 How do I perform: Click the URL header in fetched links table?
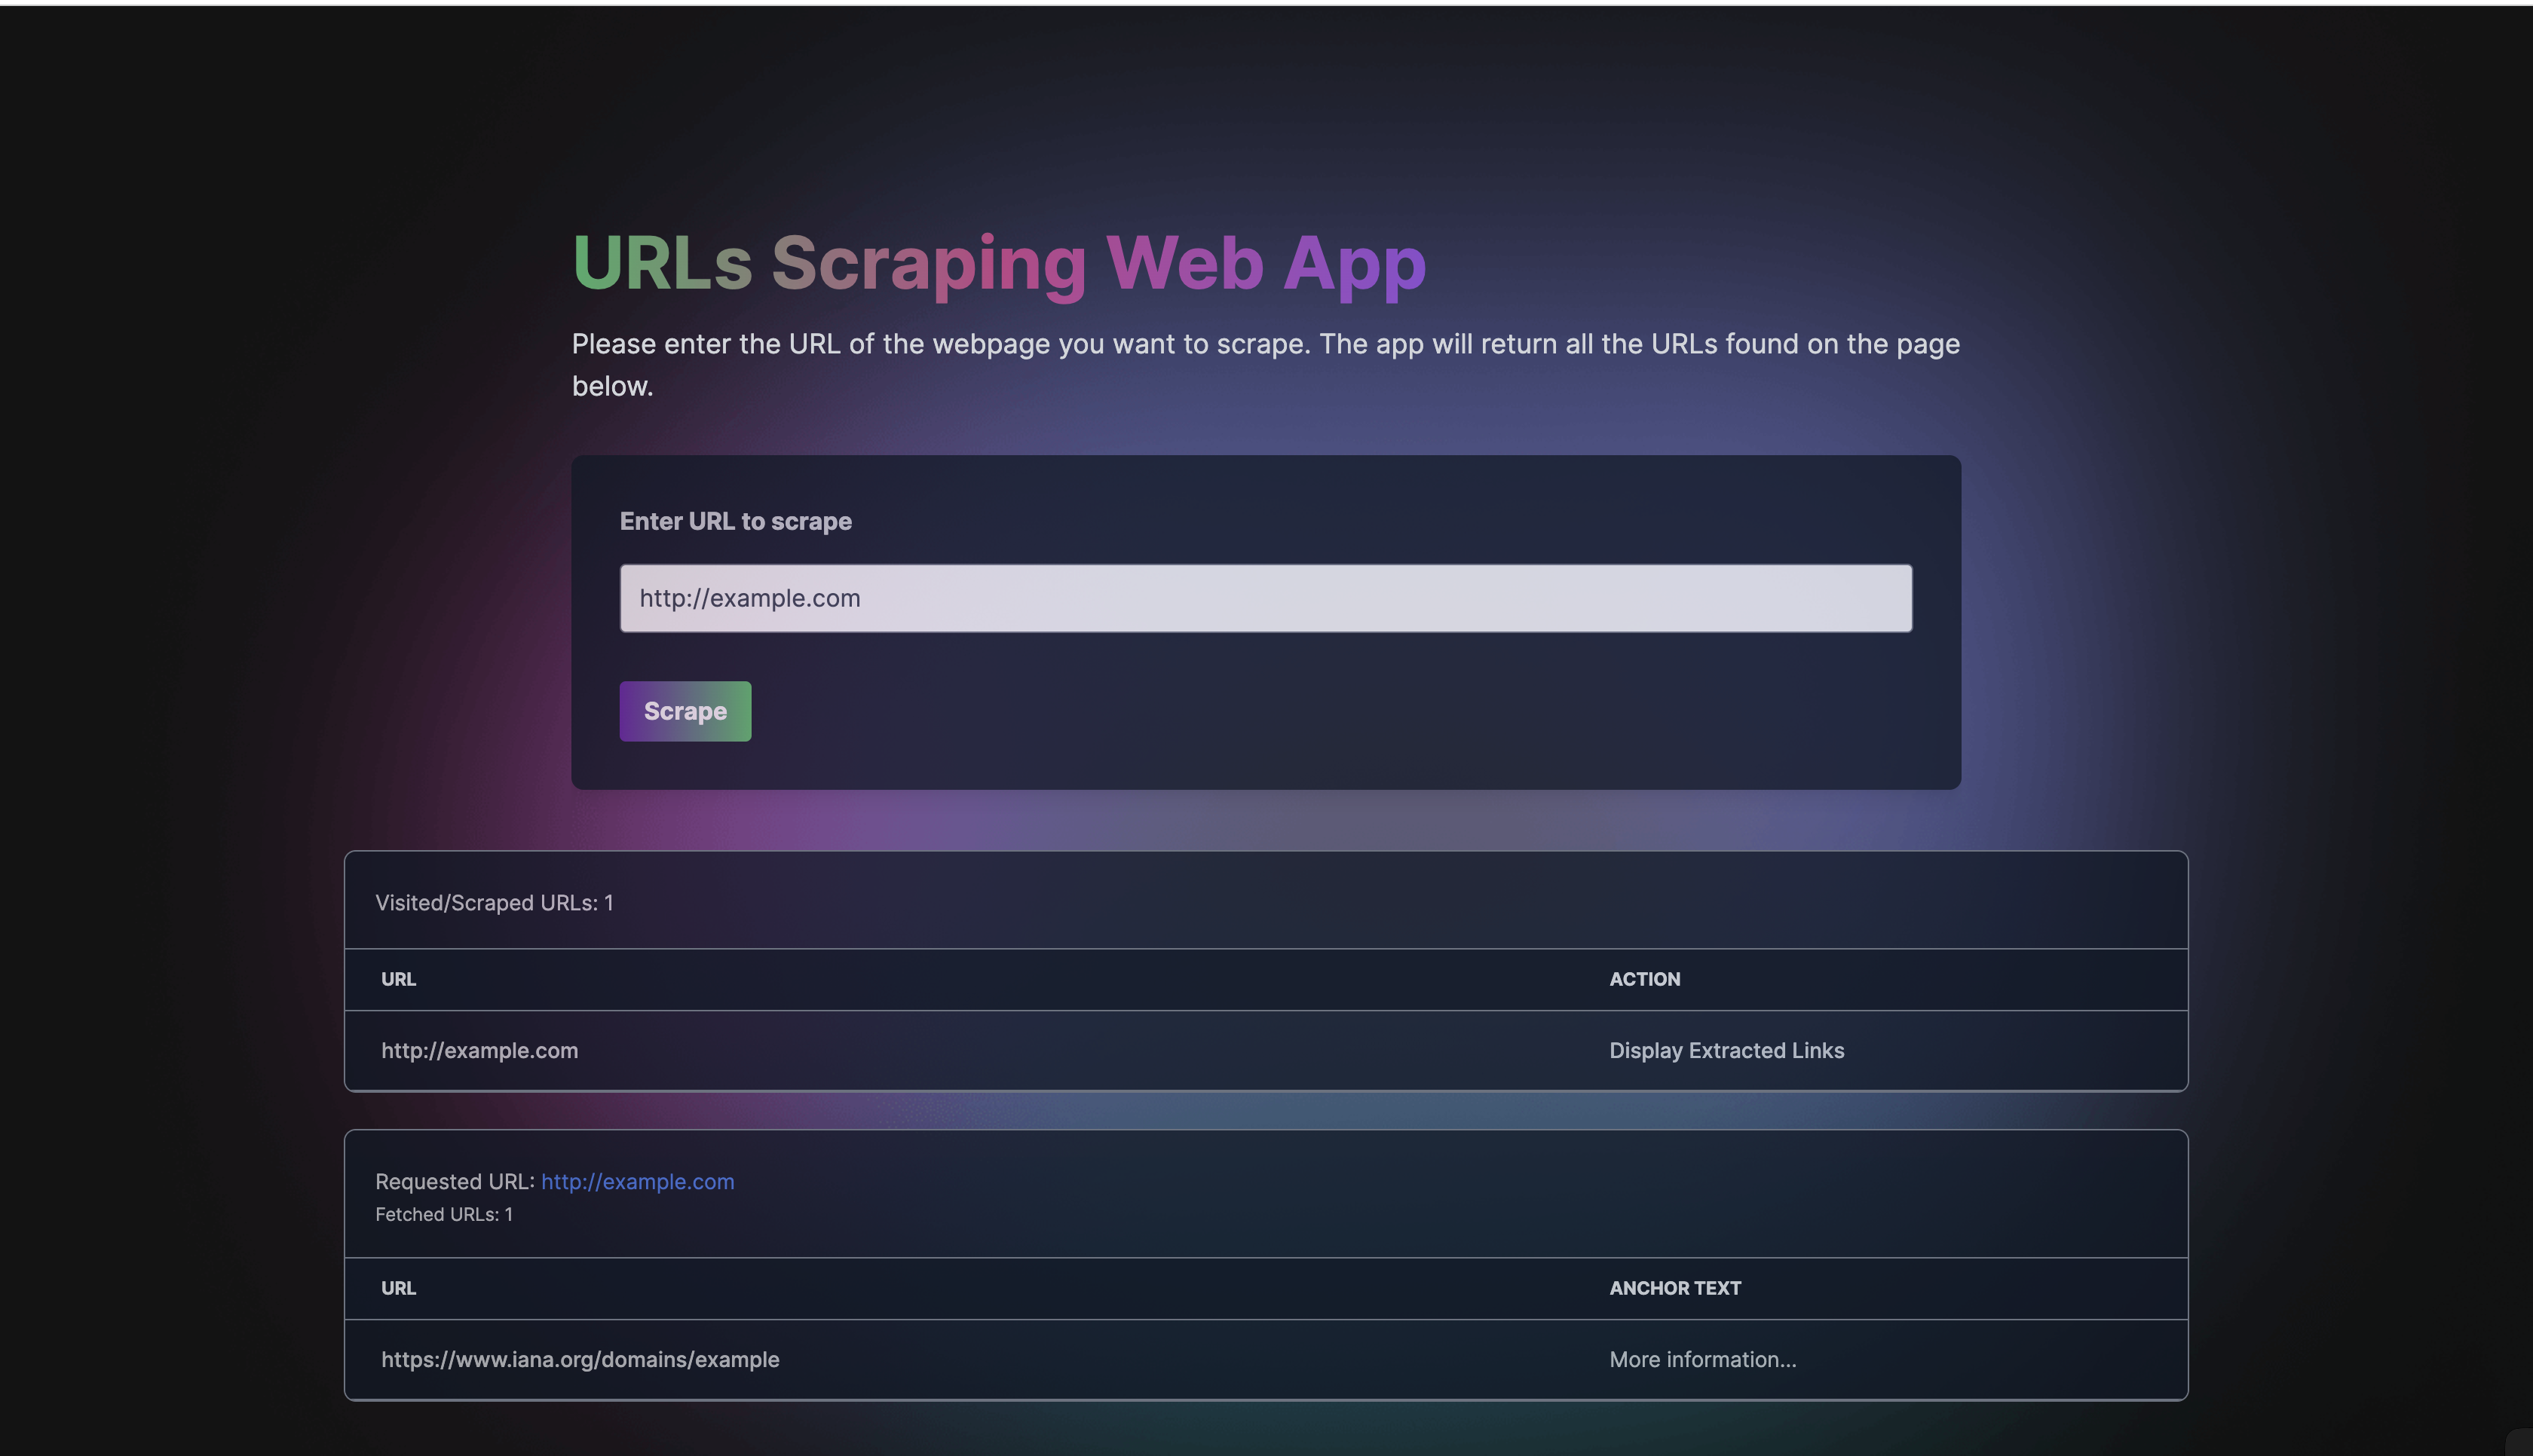click(x=398, y=1288)
